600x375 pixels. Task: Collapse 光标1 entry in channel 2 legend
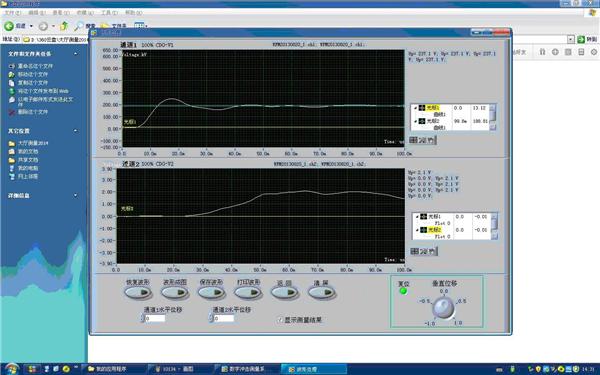pyautogui.click(x=417, y=217)
